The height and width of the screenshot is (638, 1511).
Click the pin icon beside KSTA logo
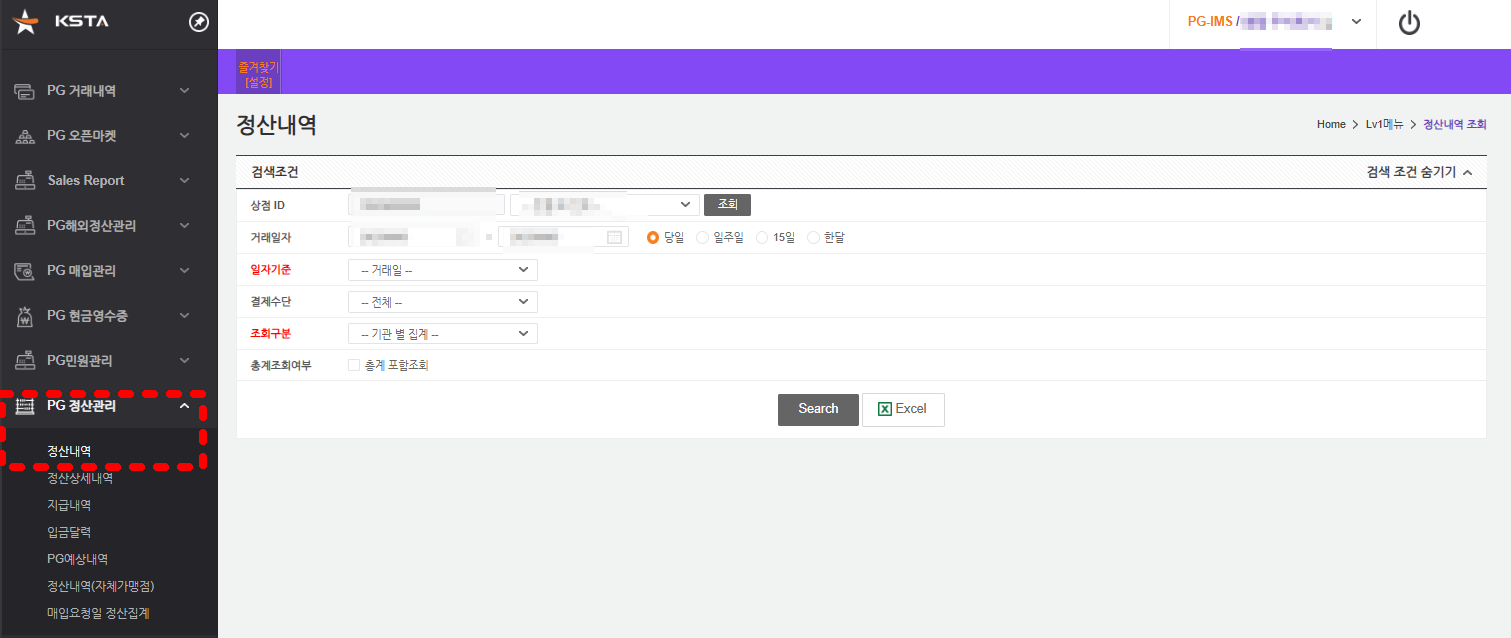[x=199, y=23]
